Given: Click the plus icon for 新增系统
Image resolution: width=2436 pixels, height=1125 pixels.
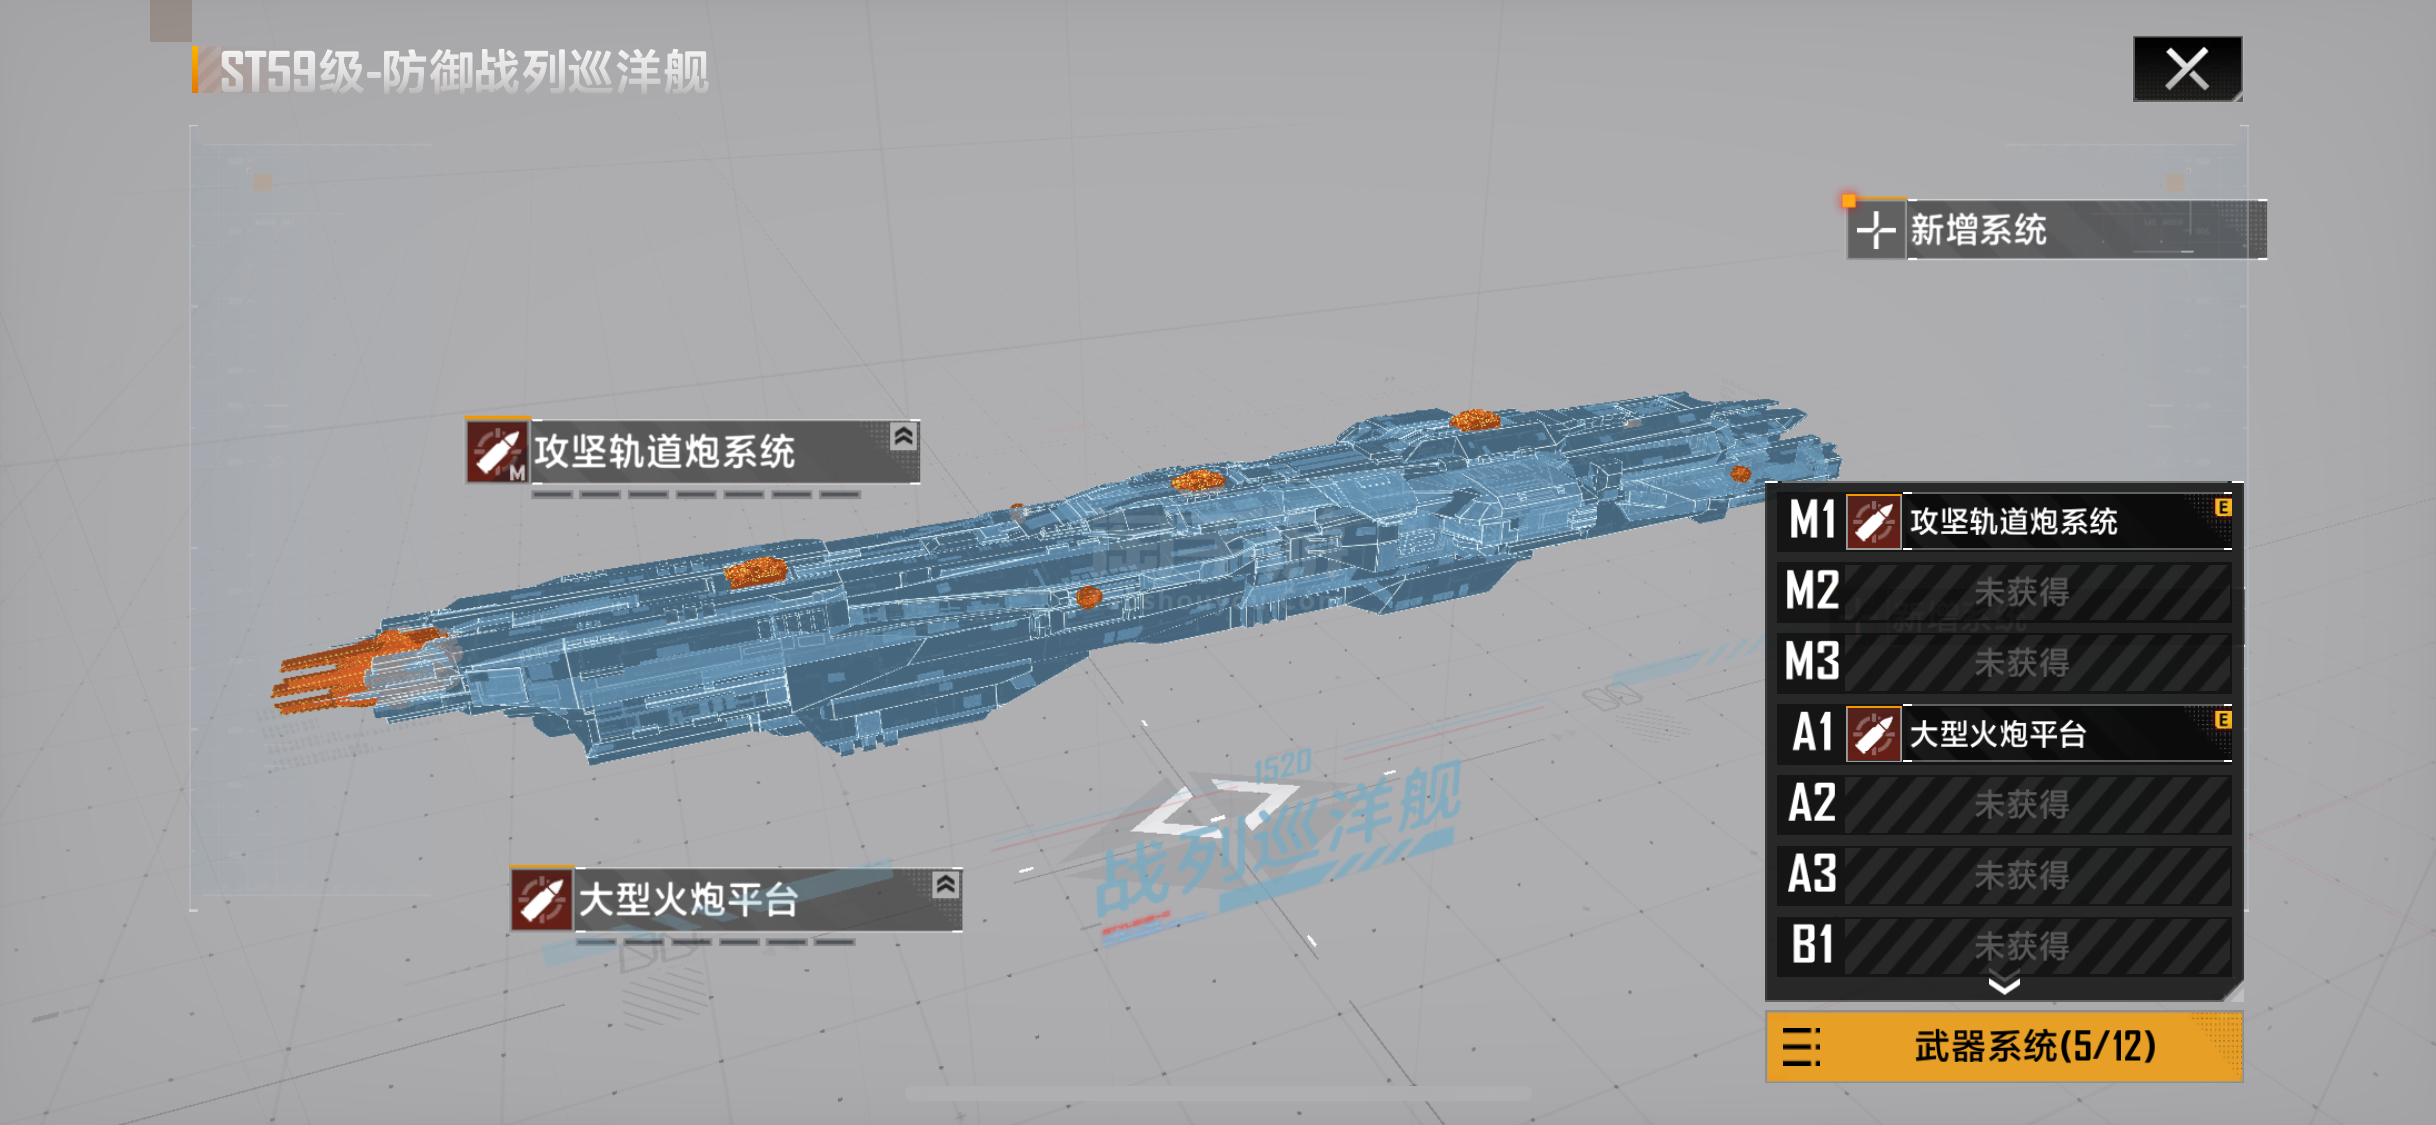Looking at the screenshot, I should (x=1876, y=230).
